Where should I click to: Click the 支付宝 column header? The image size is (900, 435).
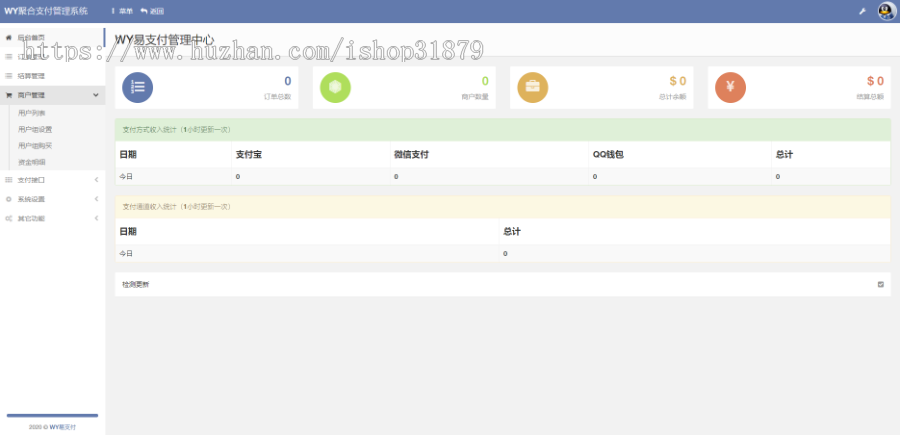[249, 154]
